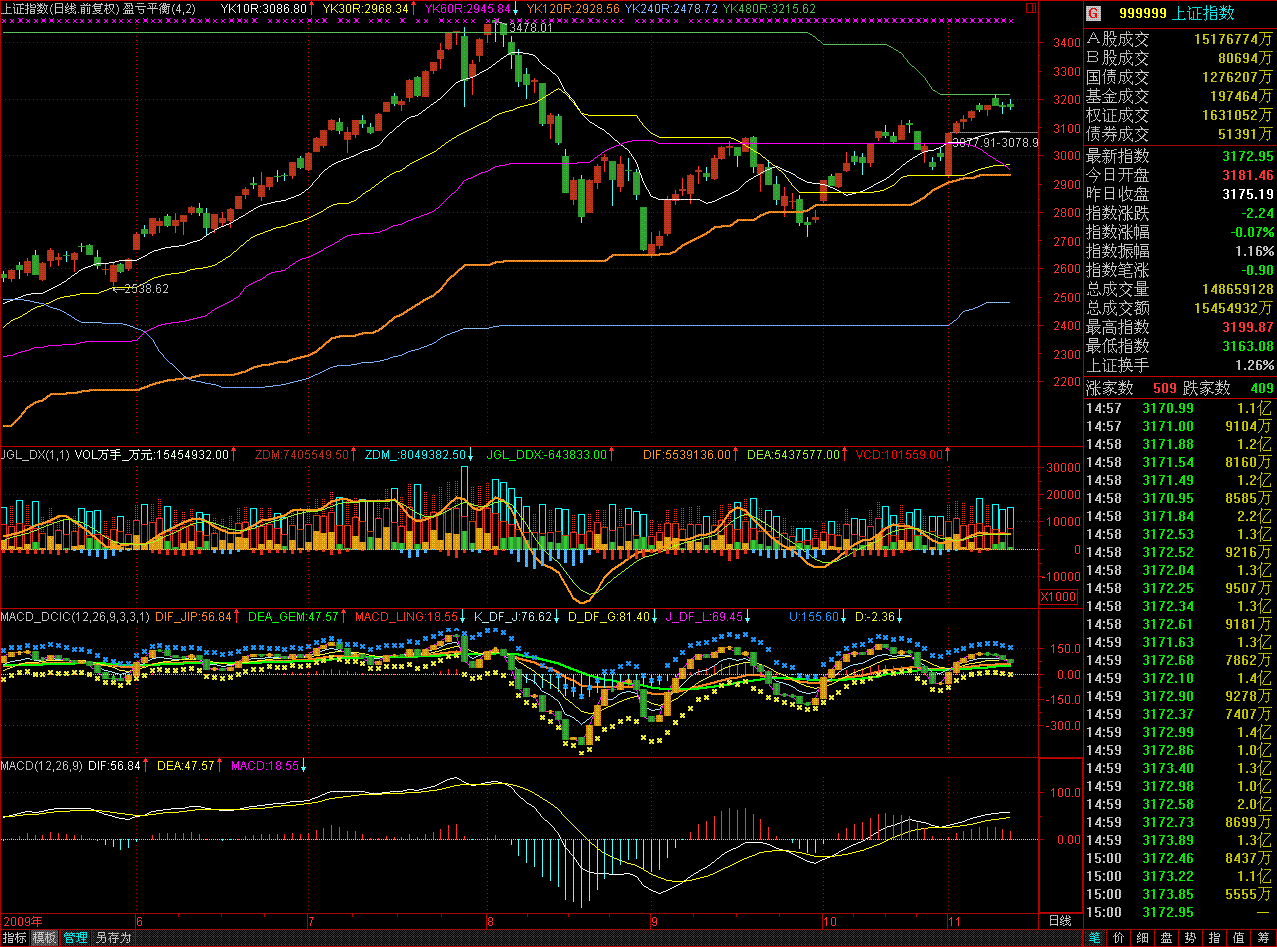Click the ZDM:7405549.50 value label
Viewport: 1277px width, 947px height.
[302, 455]
